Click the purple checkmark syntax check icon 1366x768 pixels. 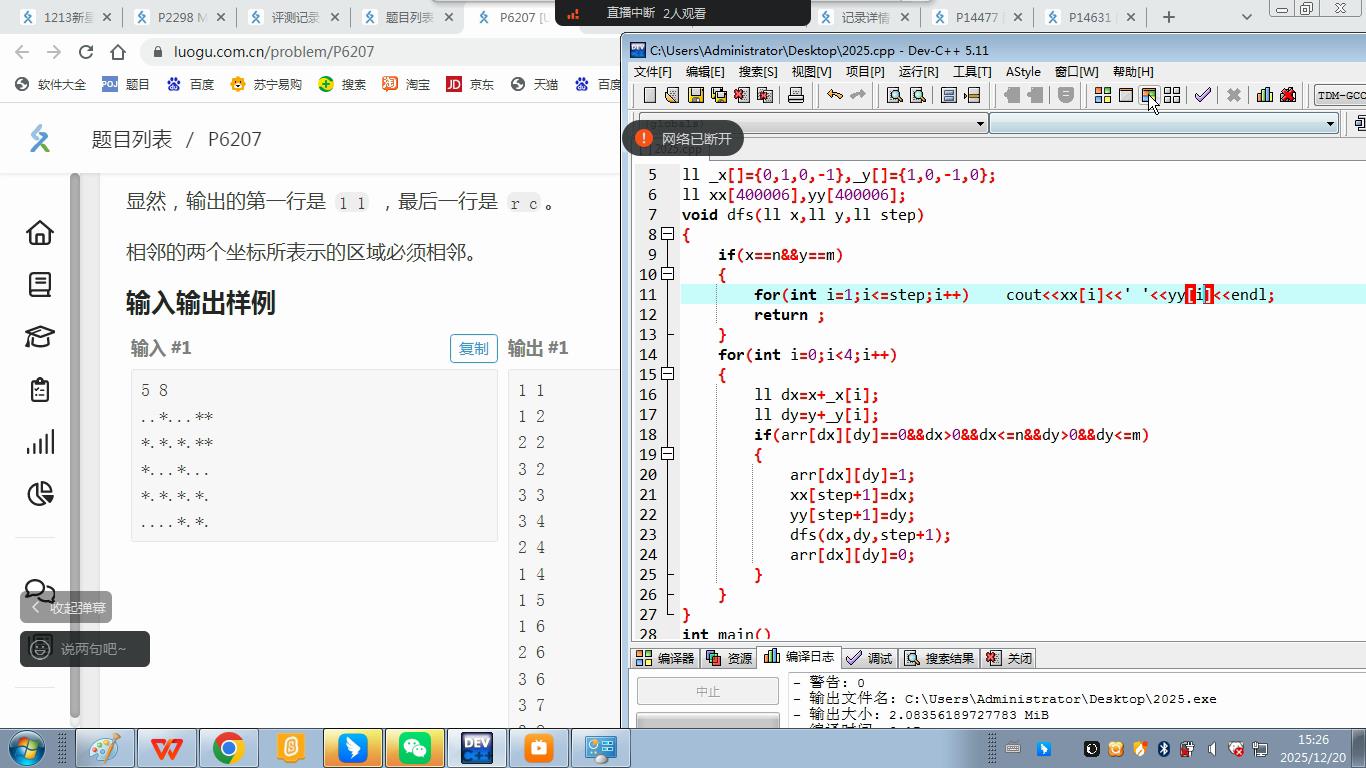click(x=1202, y=95)
